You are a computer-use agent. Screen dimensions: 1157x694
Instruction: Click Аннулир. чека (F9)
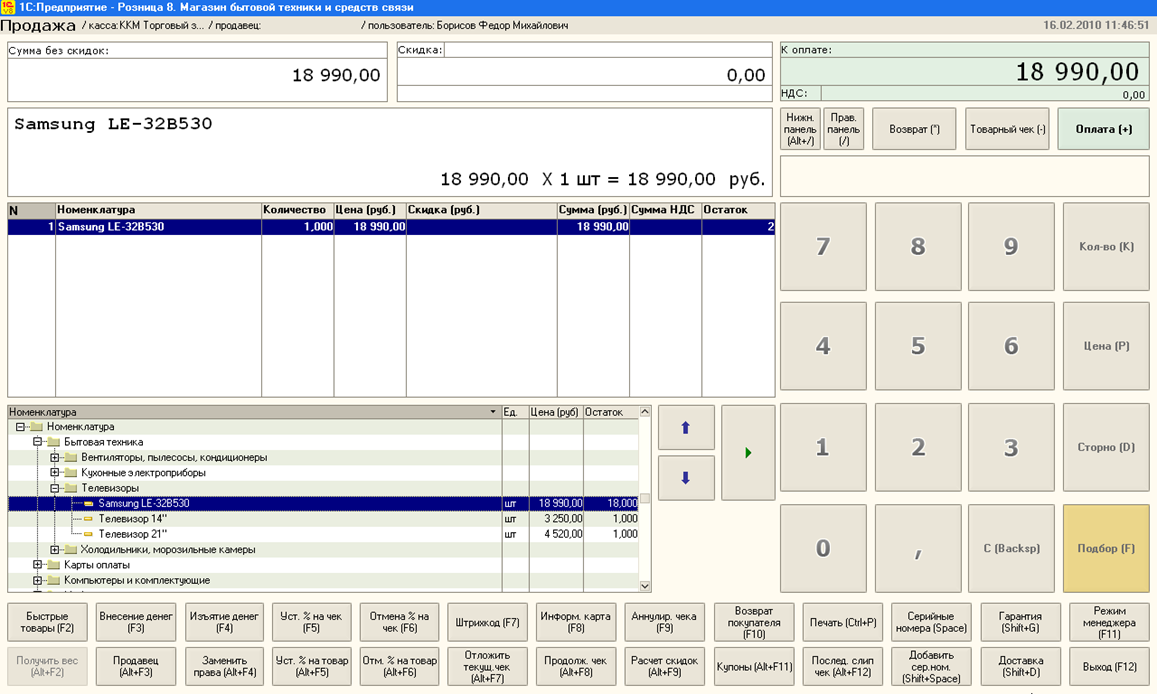click(664, 622)
